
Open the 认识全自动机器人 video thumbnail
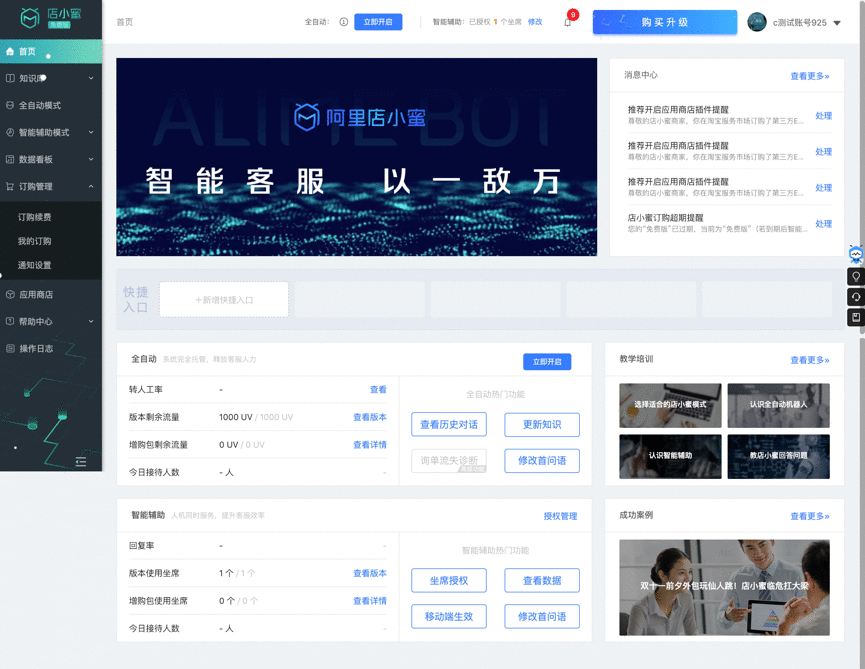[x=778, y=405]
